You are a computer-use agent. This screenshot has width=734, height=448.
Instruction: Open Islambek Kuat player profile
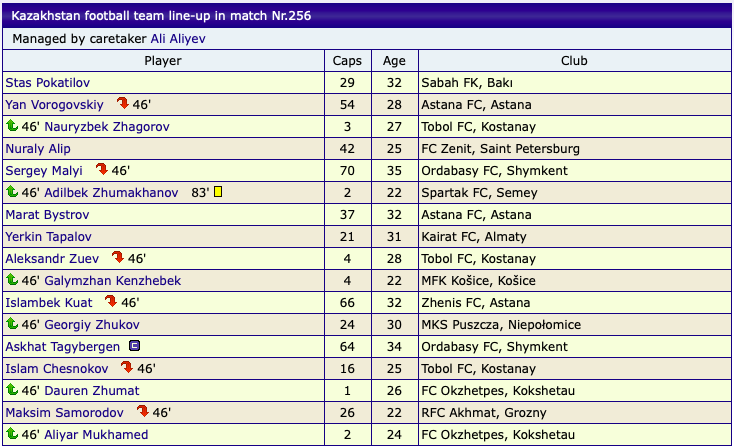pyautogui.click(x=49, y=303)
